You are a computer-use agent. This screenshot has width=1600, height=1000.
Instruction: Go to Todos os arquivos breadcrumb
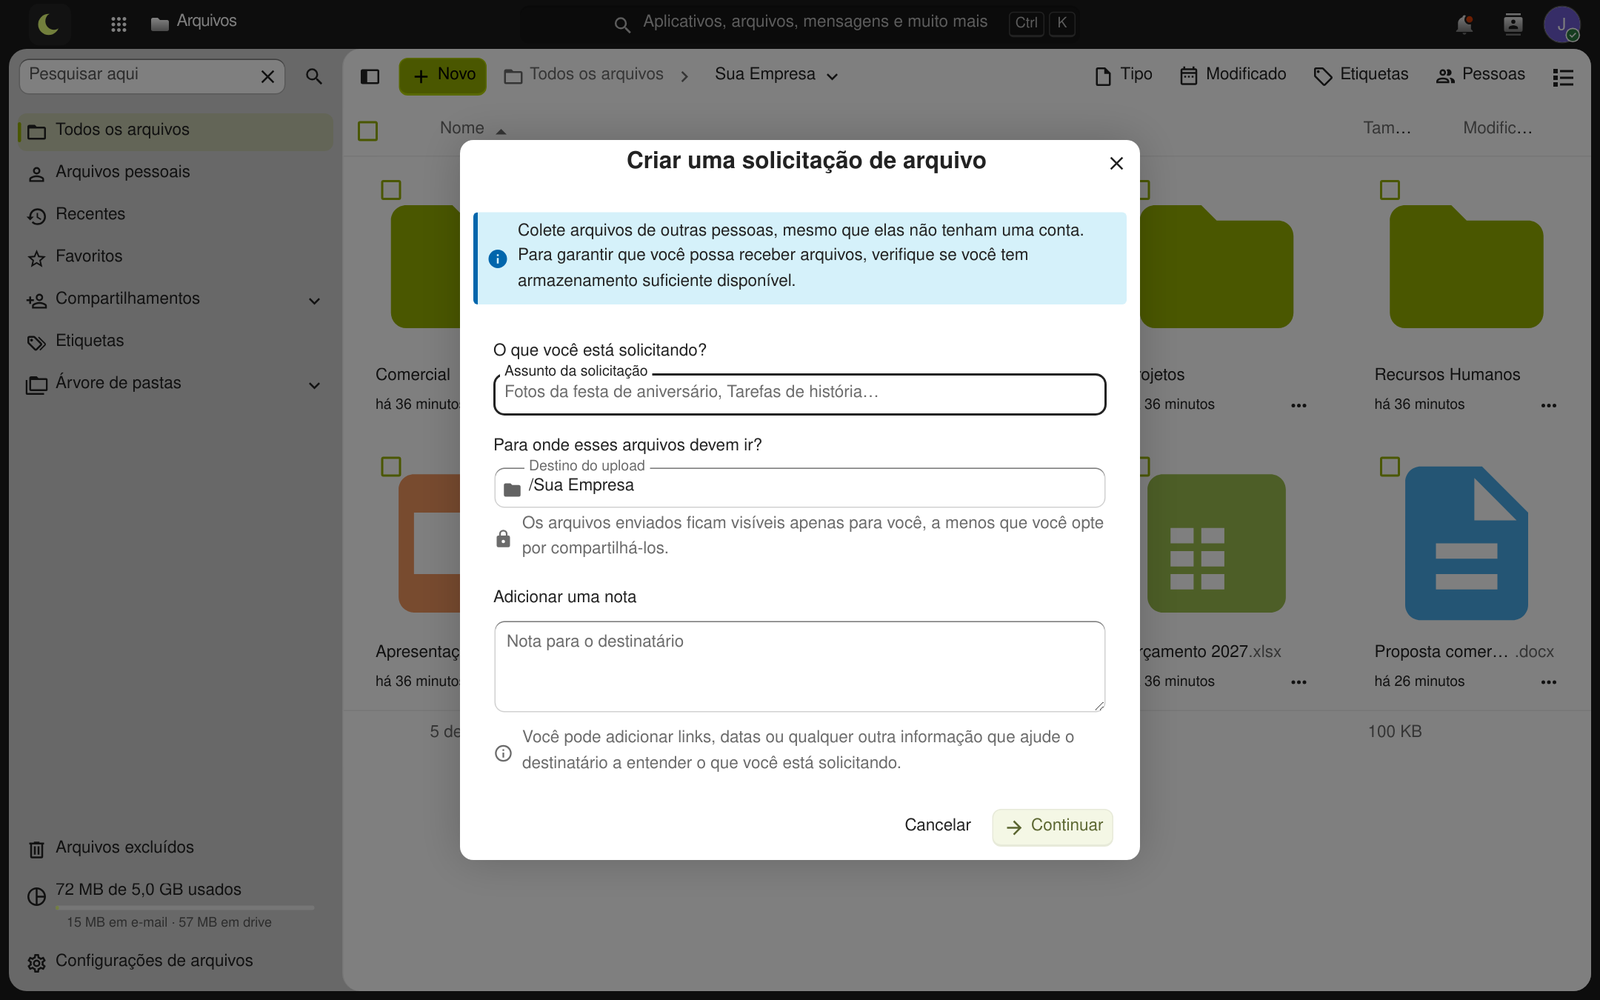pos(584,75)
